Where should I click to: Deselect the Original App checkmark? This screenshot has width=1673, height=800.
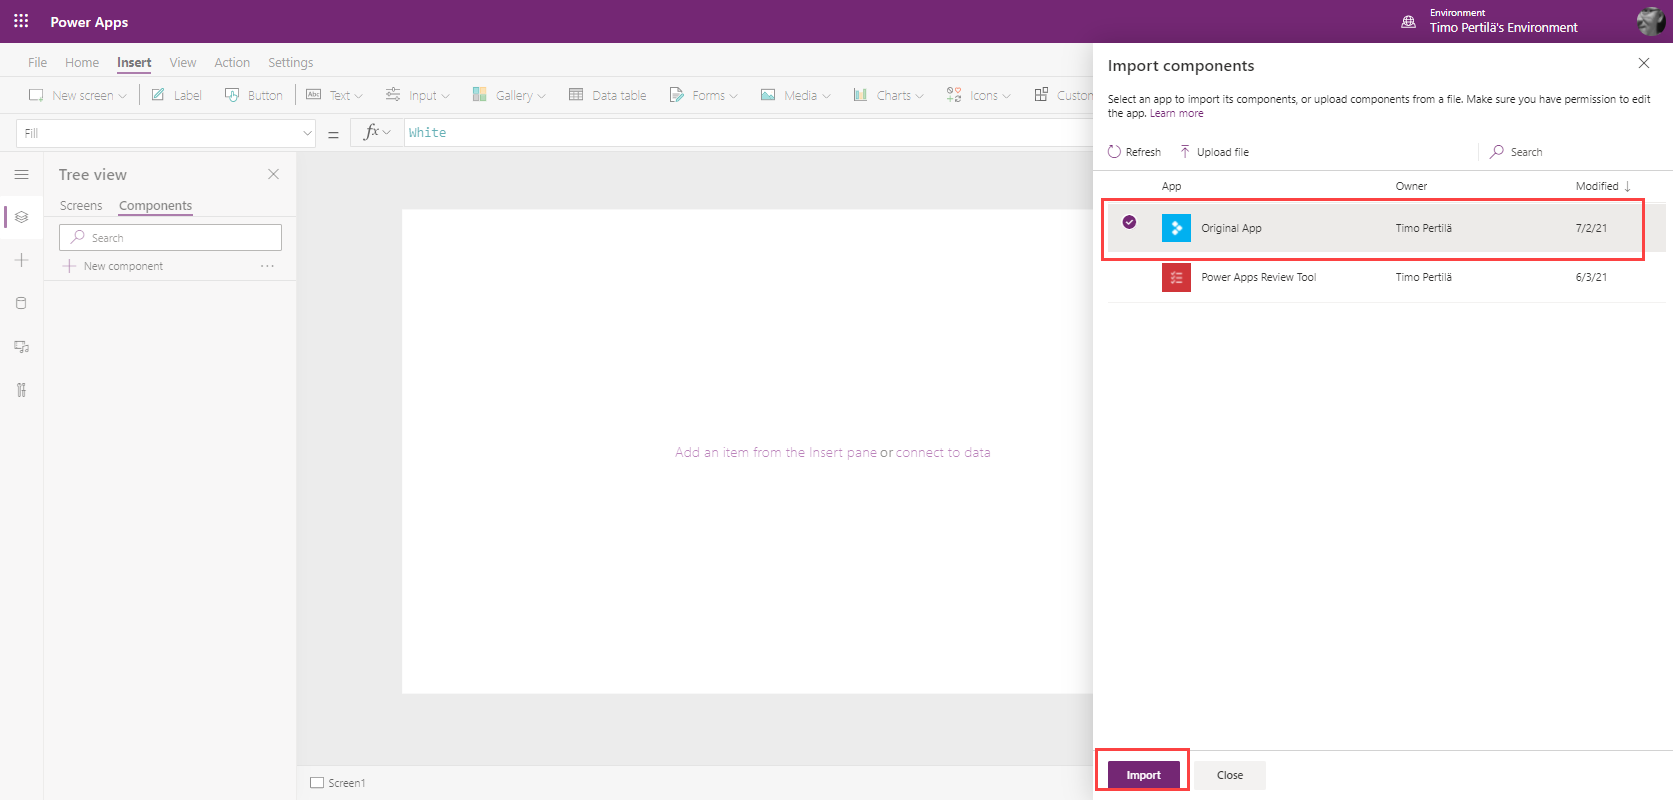pos(1129,222)
